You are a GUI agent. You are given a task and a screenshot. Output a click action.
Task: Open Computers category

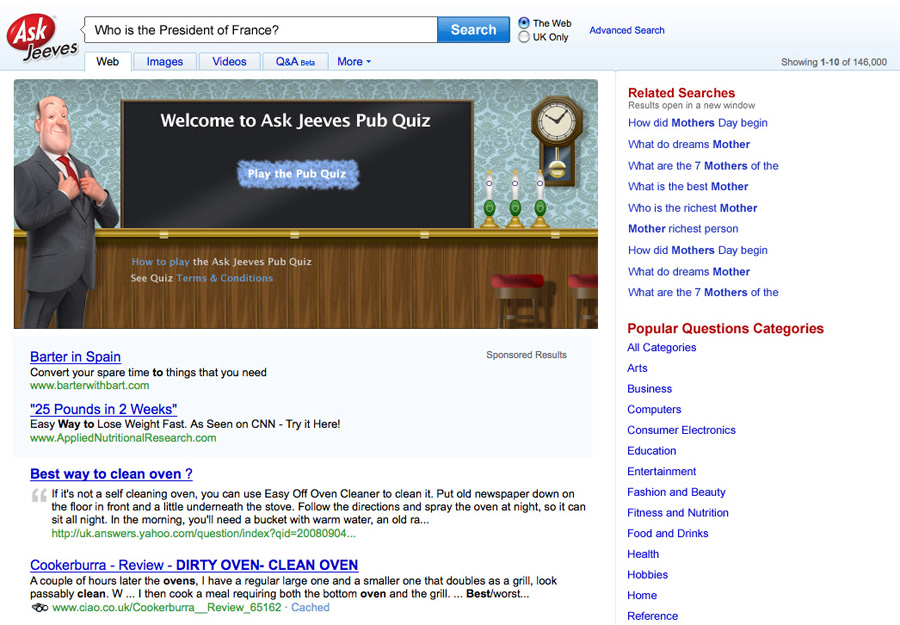click(x=654, y=409)
